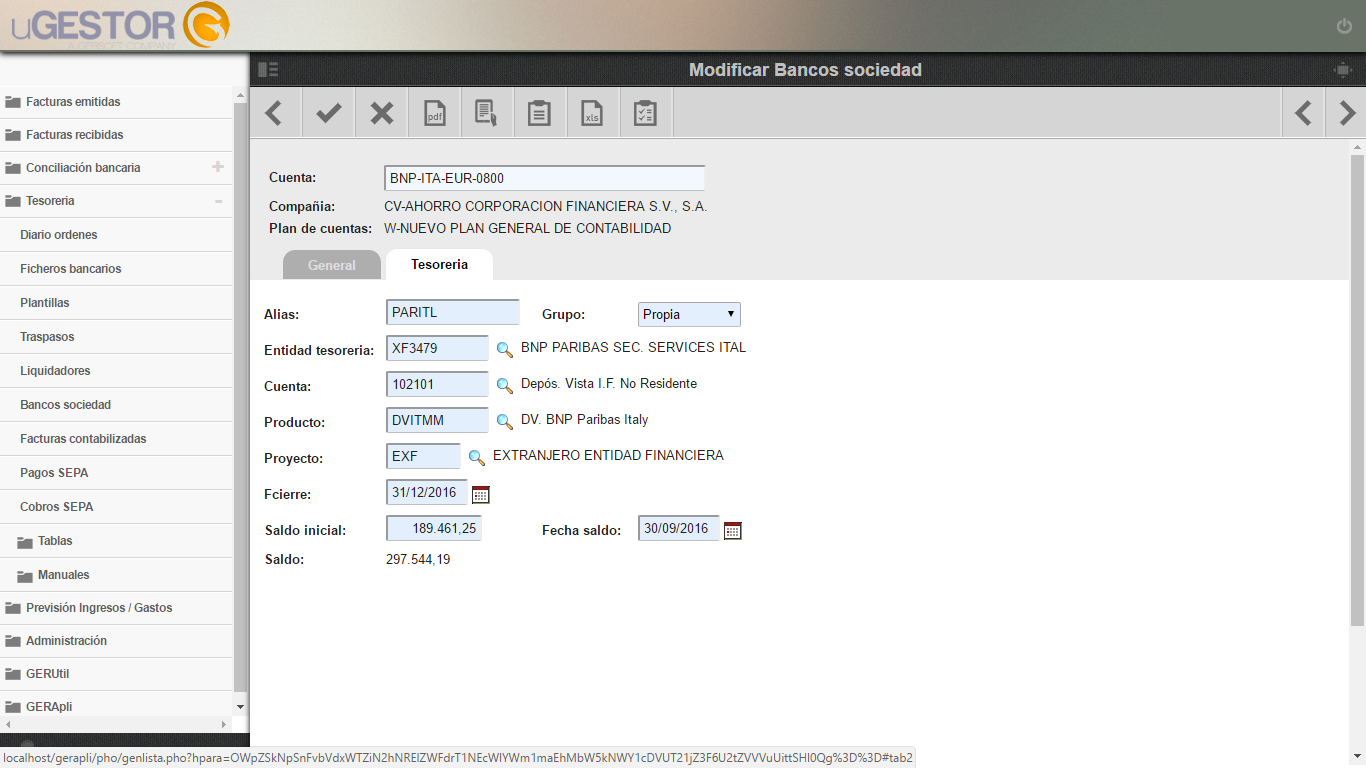Open Traspasos link

click(47, 337)
